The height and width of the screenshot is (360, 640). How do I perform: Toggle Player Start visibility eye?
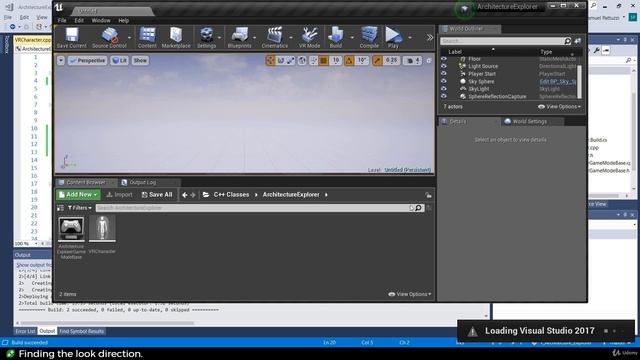tap(444, 74)
